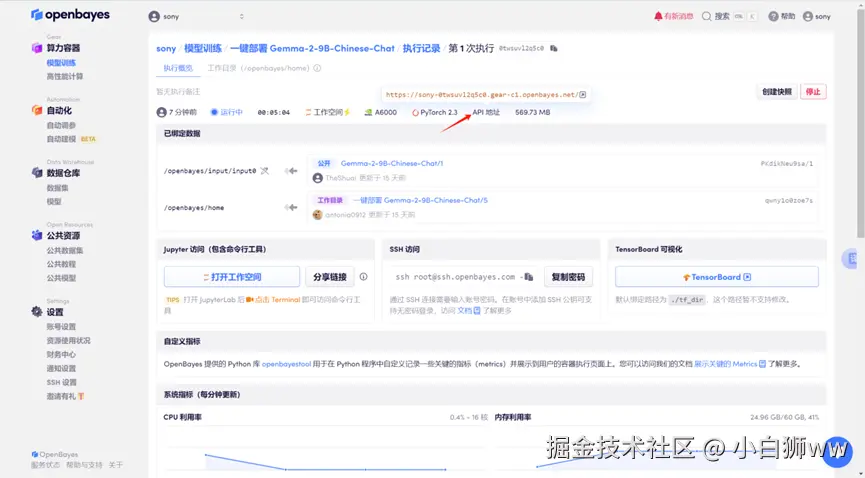The height and width of the screenshot is (478, 865).
Task: Click the openbayes logo
Action: coord(70,15)
